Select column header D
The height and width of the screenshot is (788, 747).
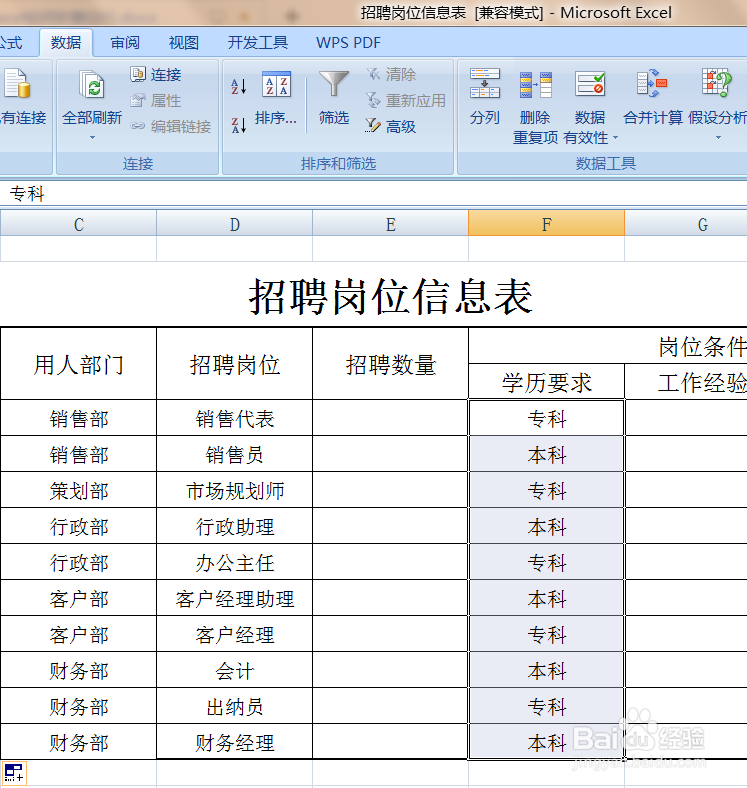click(x=234, y=223)
